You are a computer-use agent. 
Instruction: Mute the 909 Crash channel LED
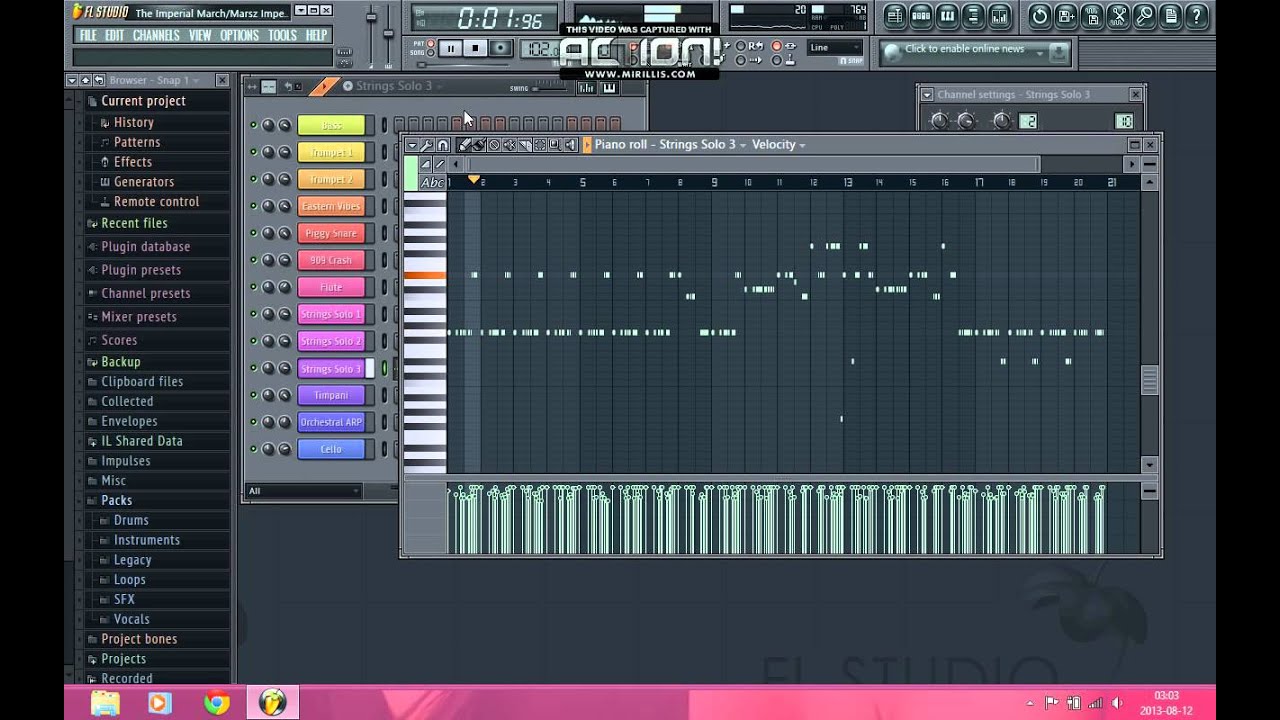[x=253, y=260]
